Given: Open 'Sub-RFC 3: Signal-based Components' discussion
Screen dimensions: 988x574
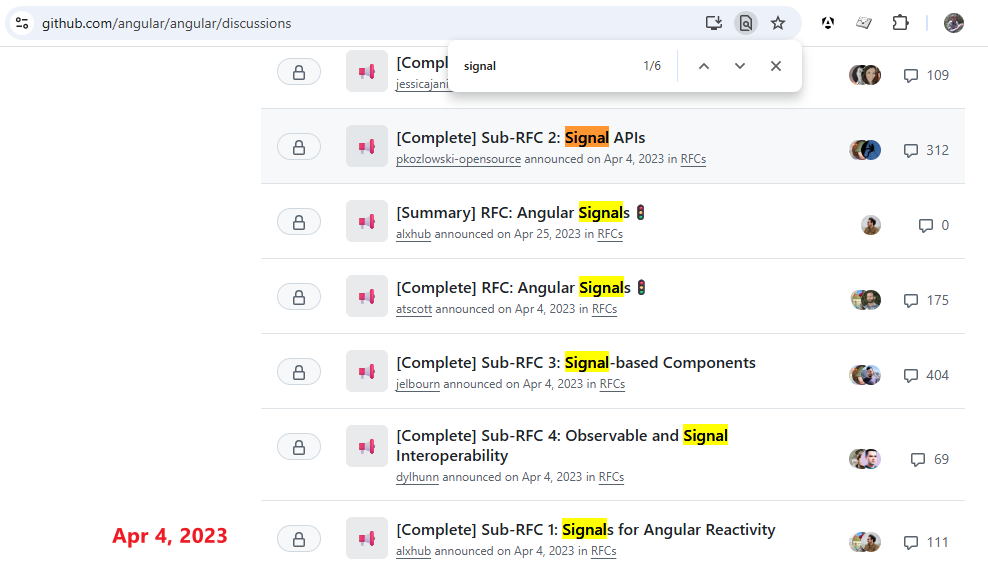Looking at the screenshot, I should coord(575,362).
